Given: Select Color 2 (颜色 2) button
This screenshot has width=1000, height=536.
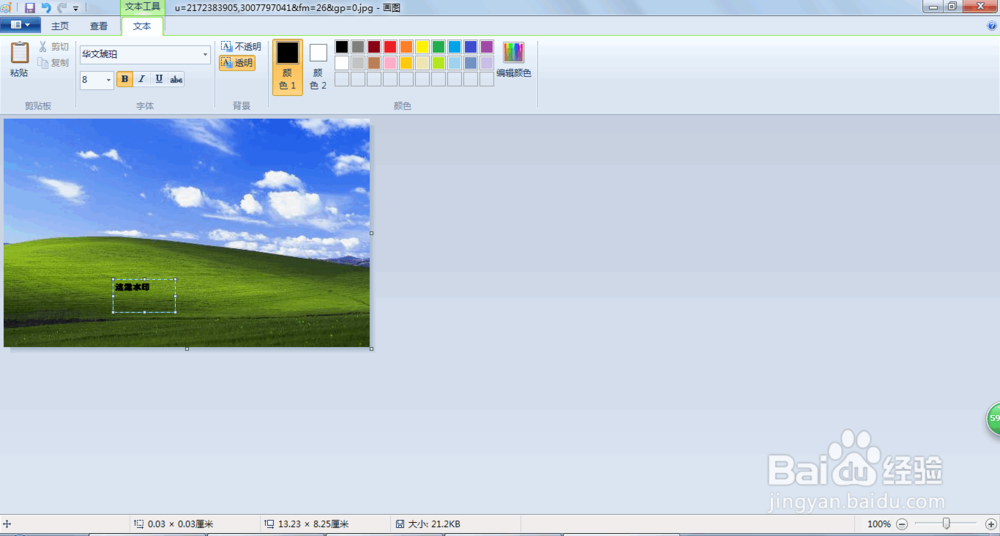Looking at the screenshot, I should click(x=318, y=67).
